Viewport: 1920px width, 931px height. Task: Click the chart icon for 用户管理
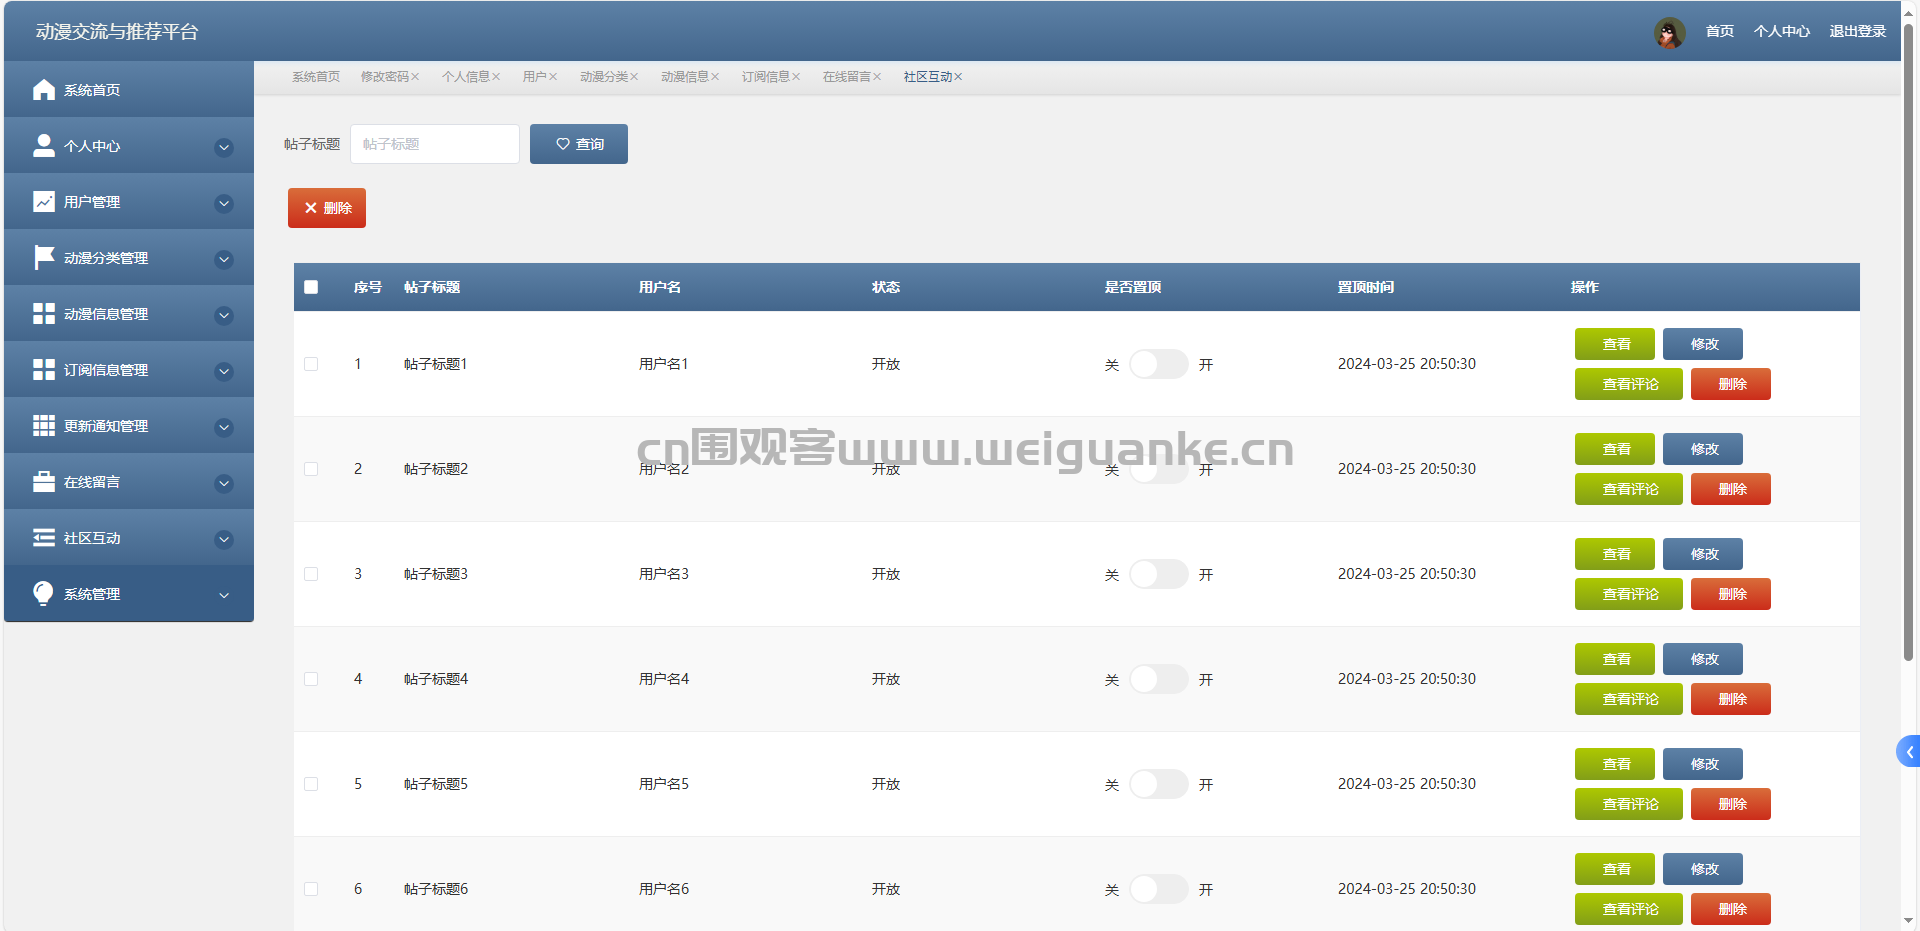click(x=44, y=202)
